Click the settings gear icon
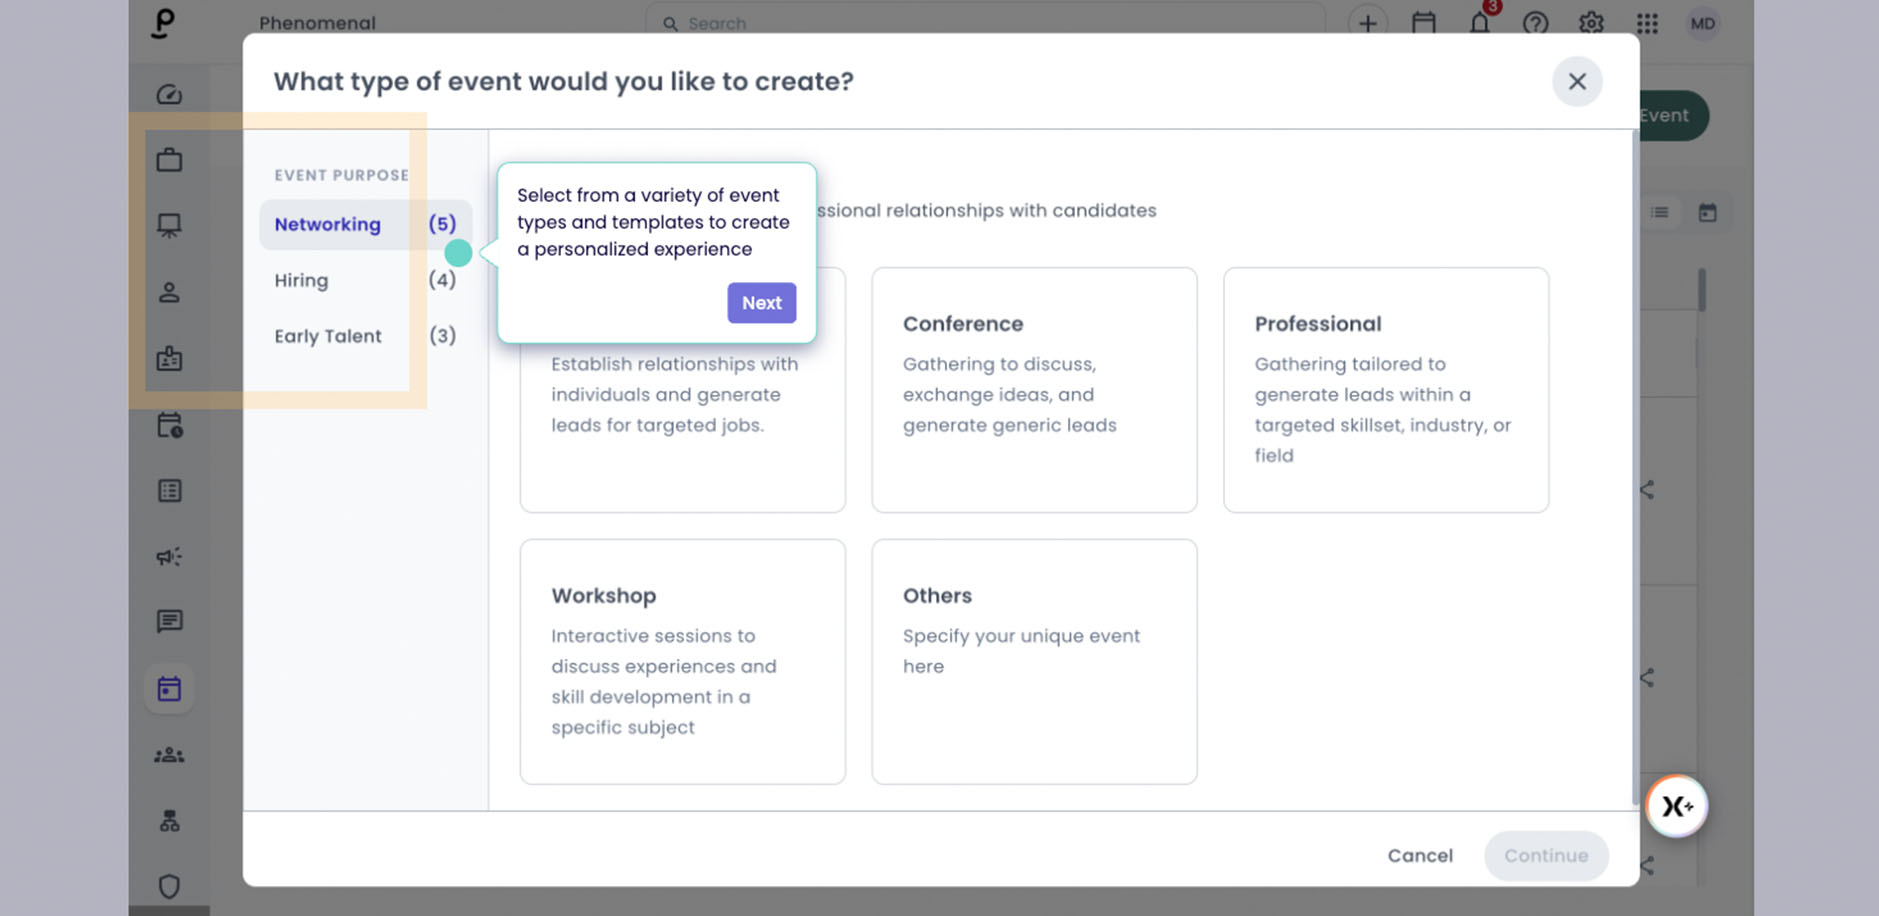The height and width of the screenshot is (916, 1879). (1591, 23)
